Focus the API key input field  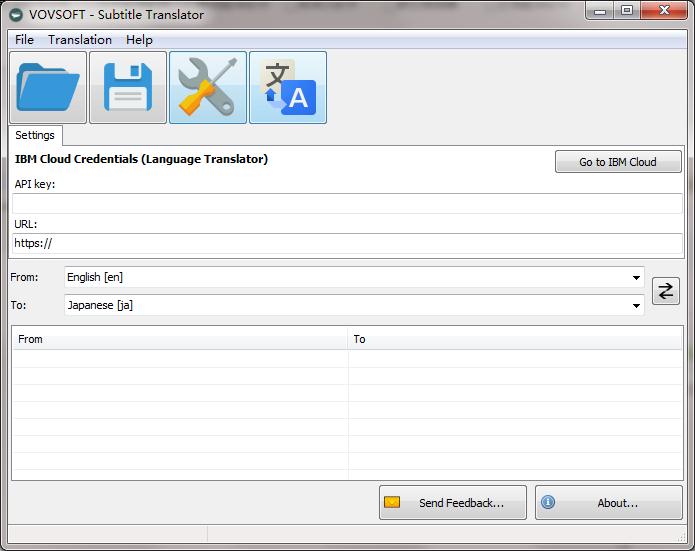[346, 204]
